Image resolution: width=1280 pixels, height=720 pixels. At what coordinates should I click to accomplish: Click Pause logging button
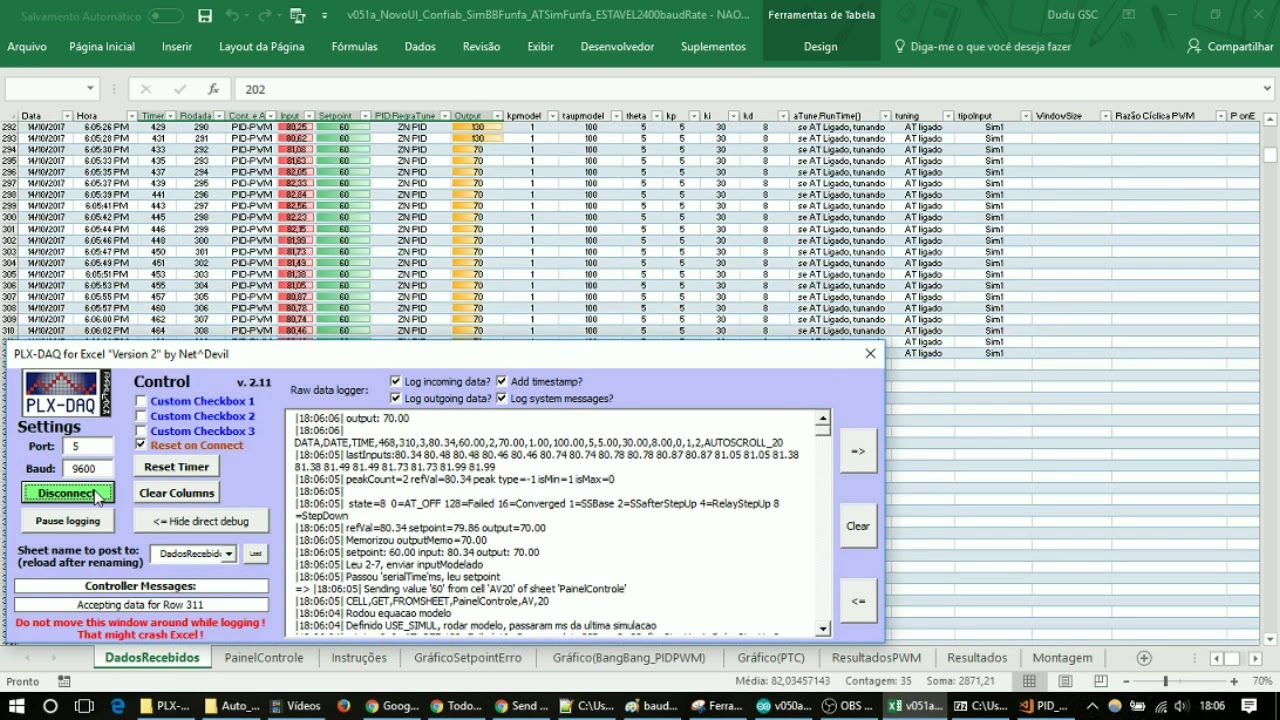tap(68, 521)
